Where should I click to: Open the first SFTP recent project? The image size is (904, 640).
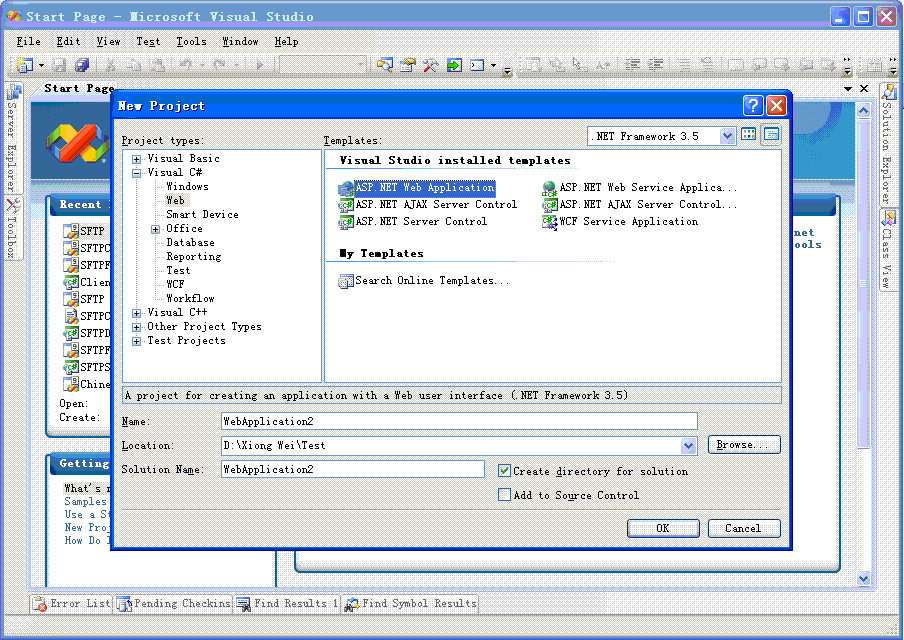coord(85,231)
